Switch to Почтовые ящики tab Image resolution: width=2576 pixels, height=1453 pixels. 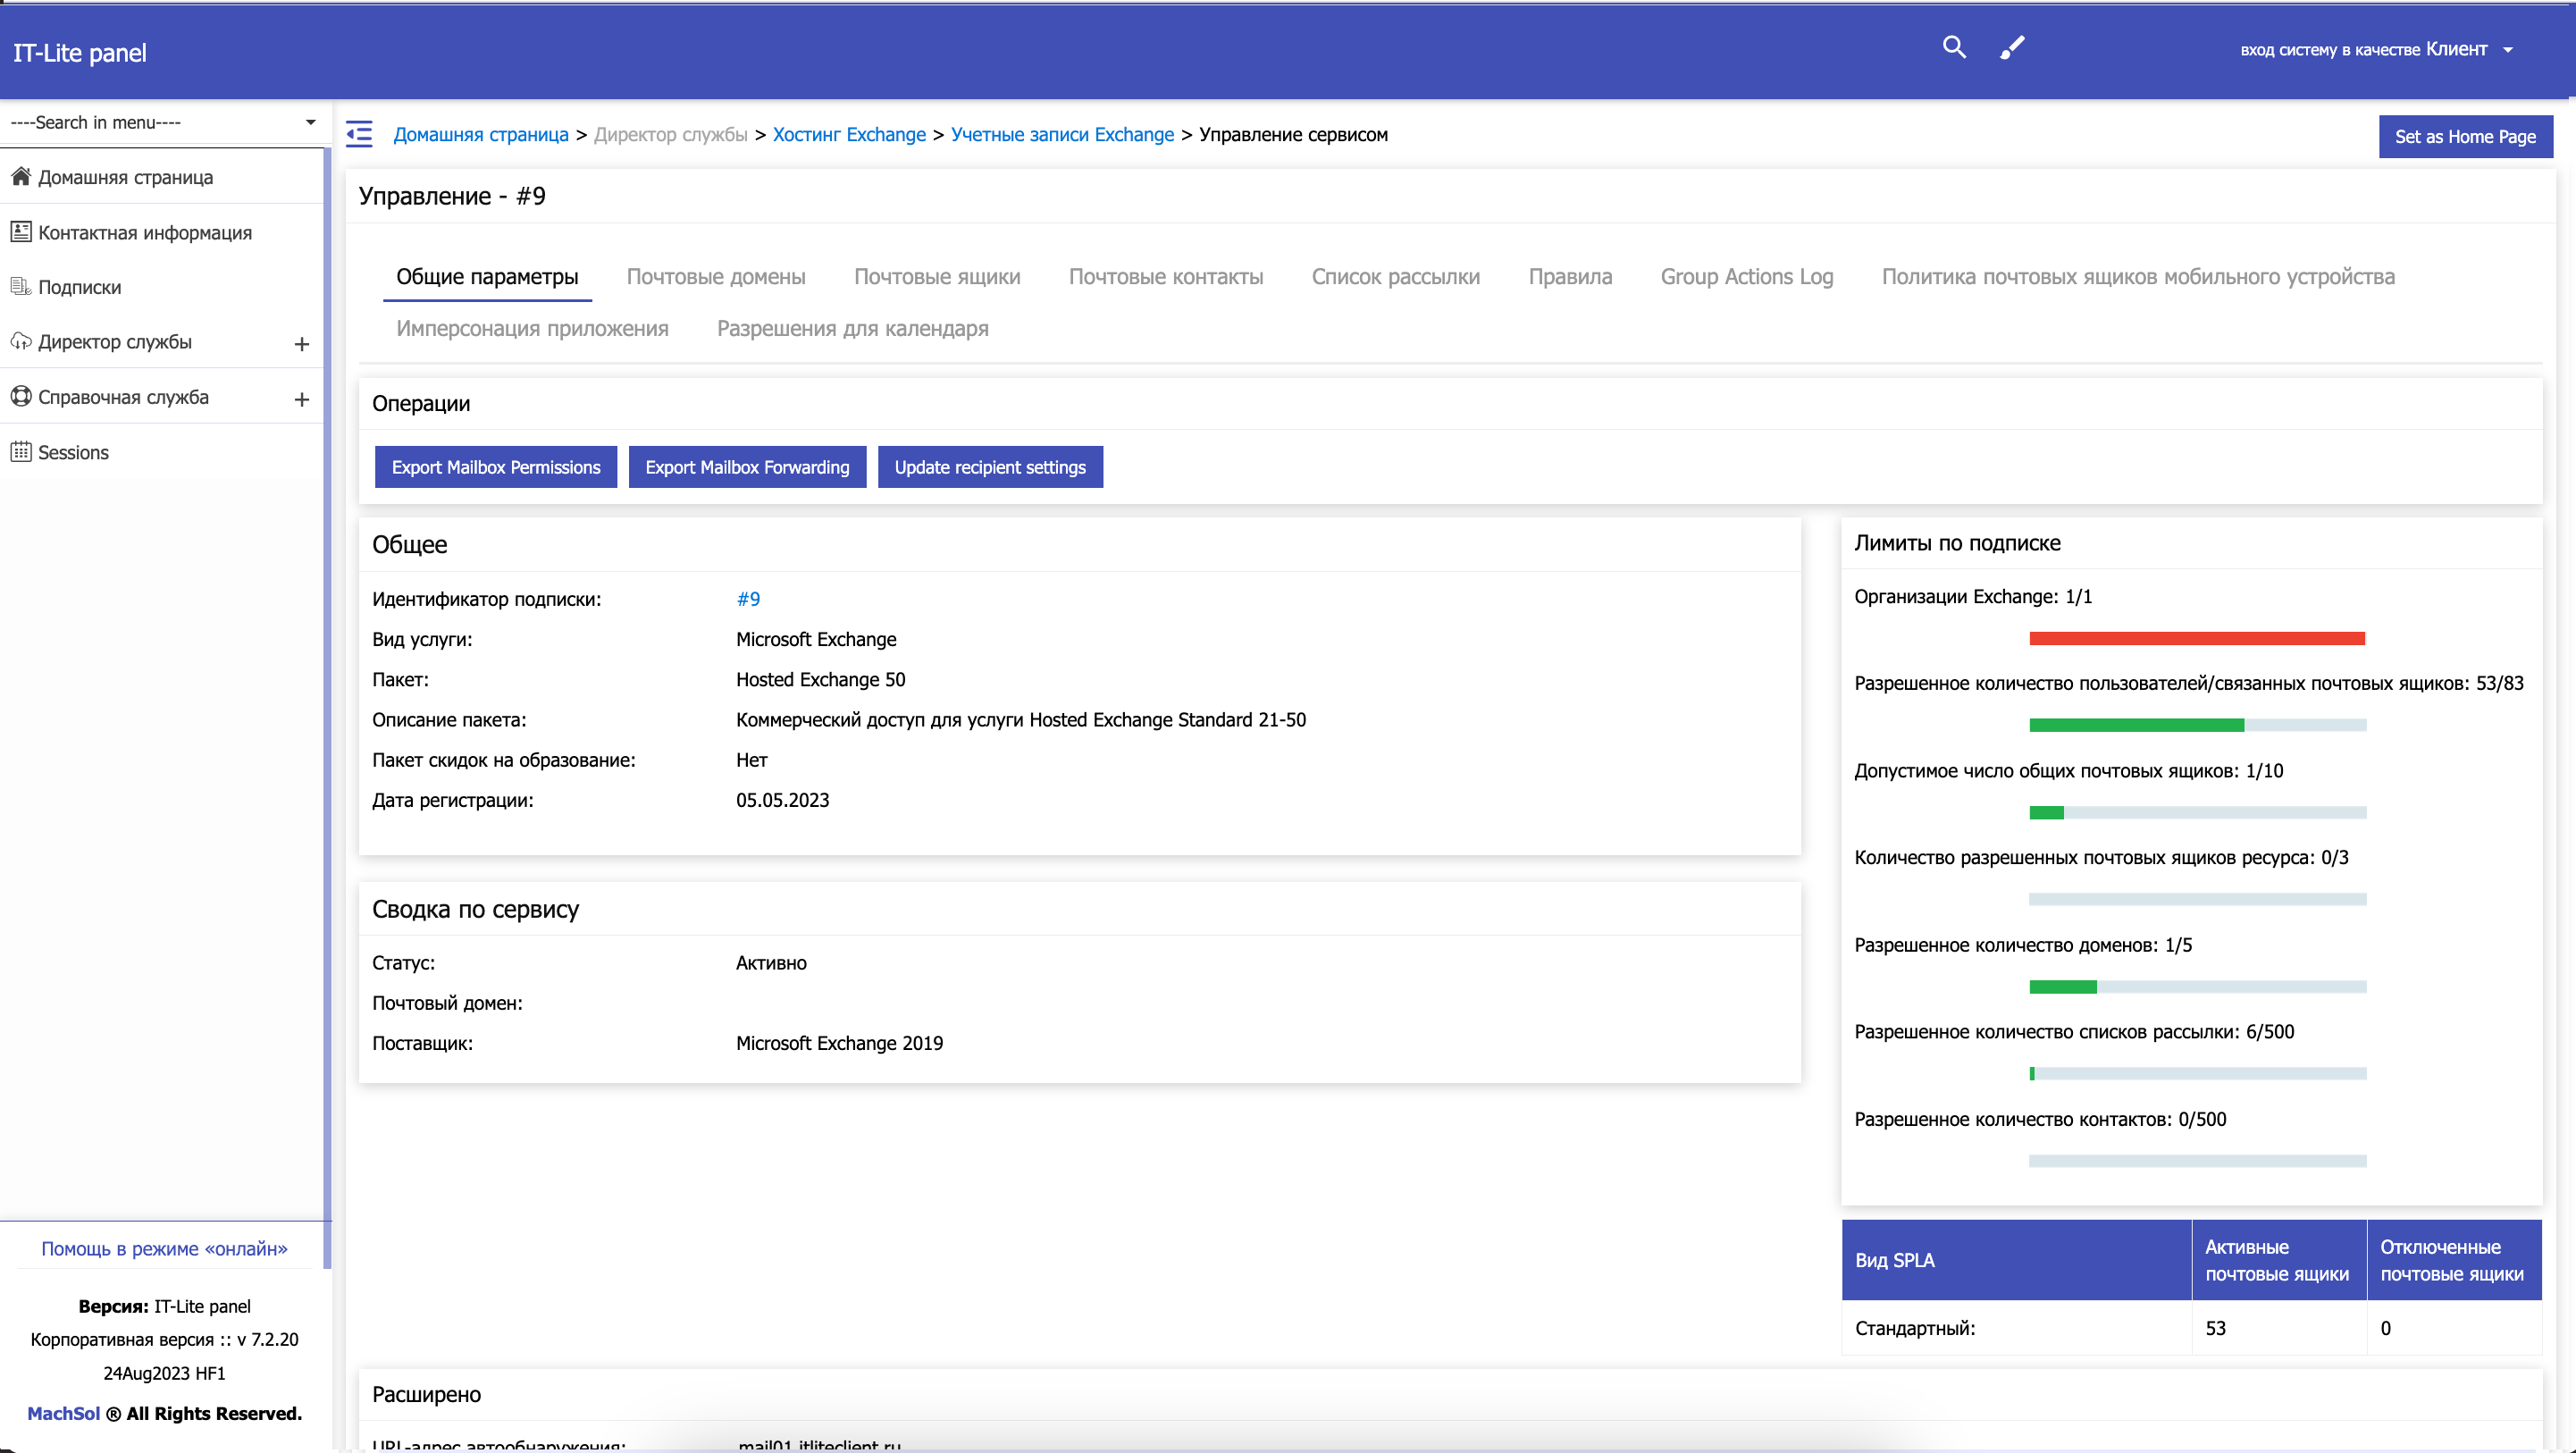point(937,277)
